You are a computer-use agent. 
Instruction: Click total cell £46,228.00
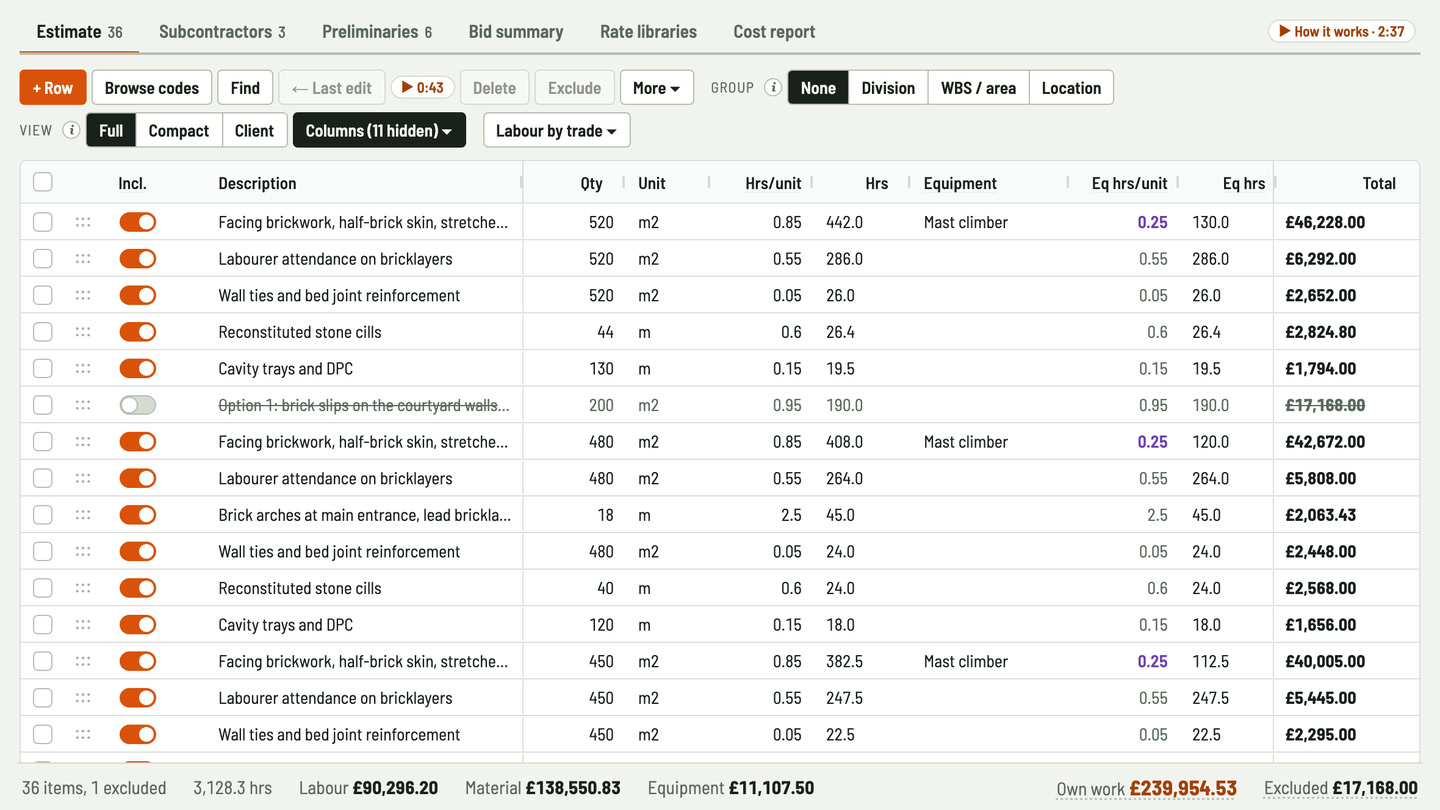(x=1325, y=222)
